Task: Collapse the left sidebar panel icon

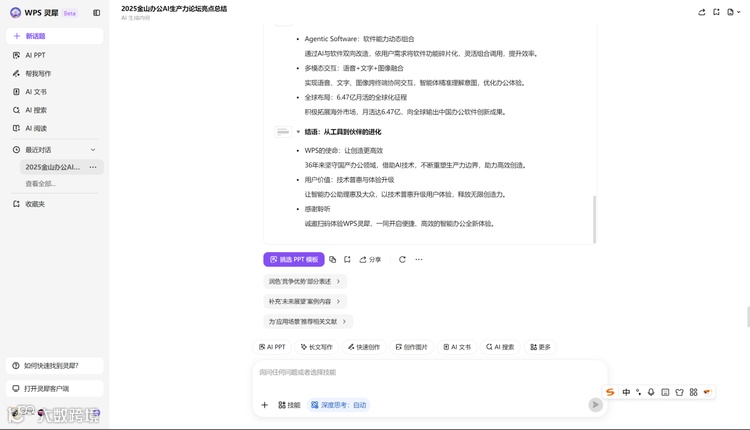Action: coord(97,13)
